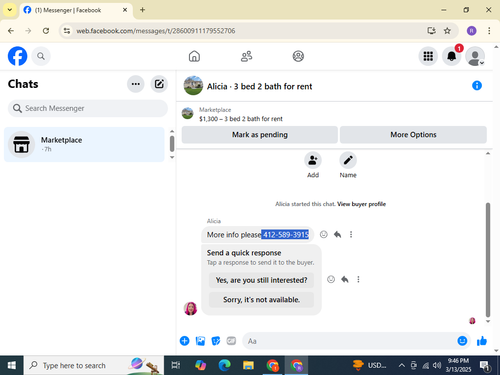
Task: Click the listing thumbnail in chat header
Action: 193,86
